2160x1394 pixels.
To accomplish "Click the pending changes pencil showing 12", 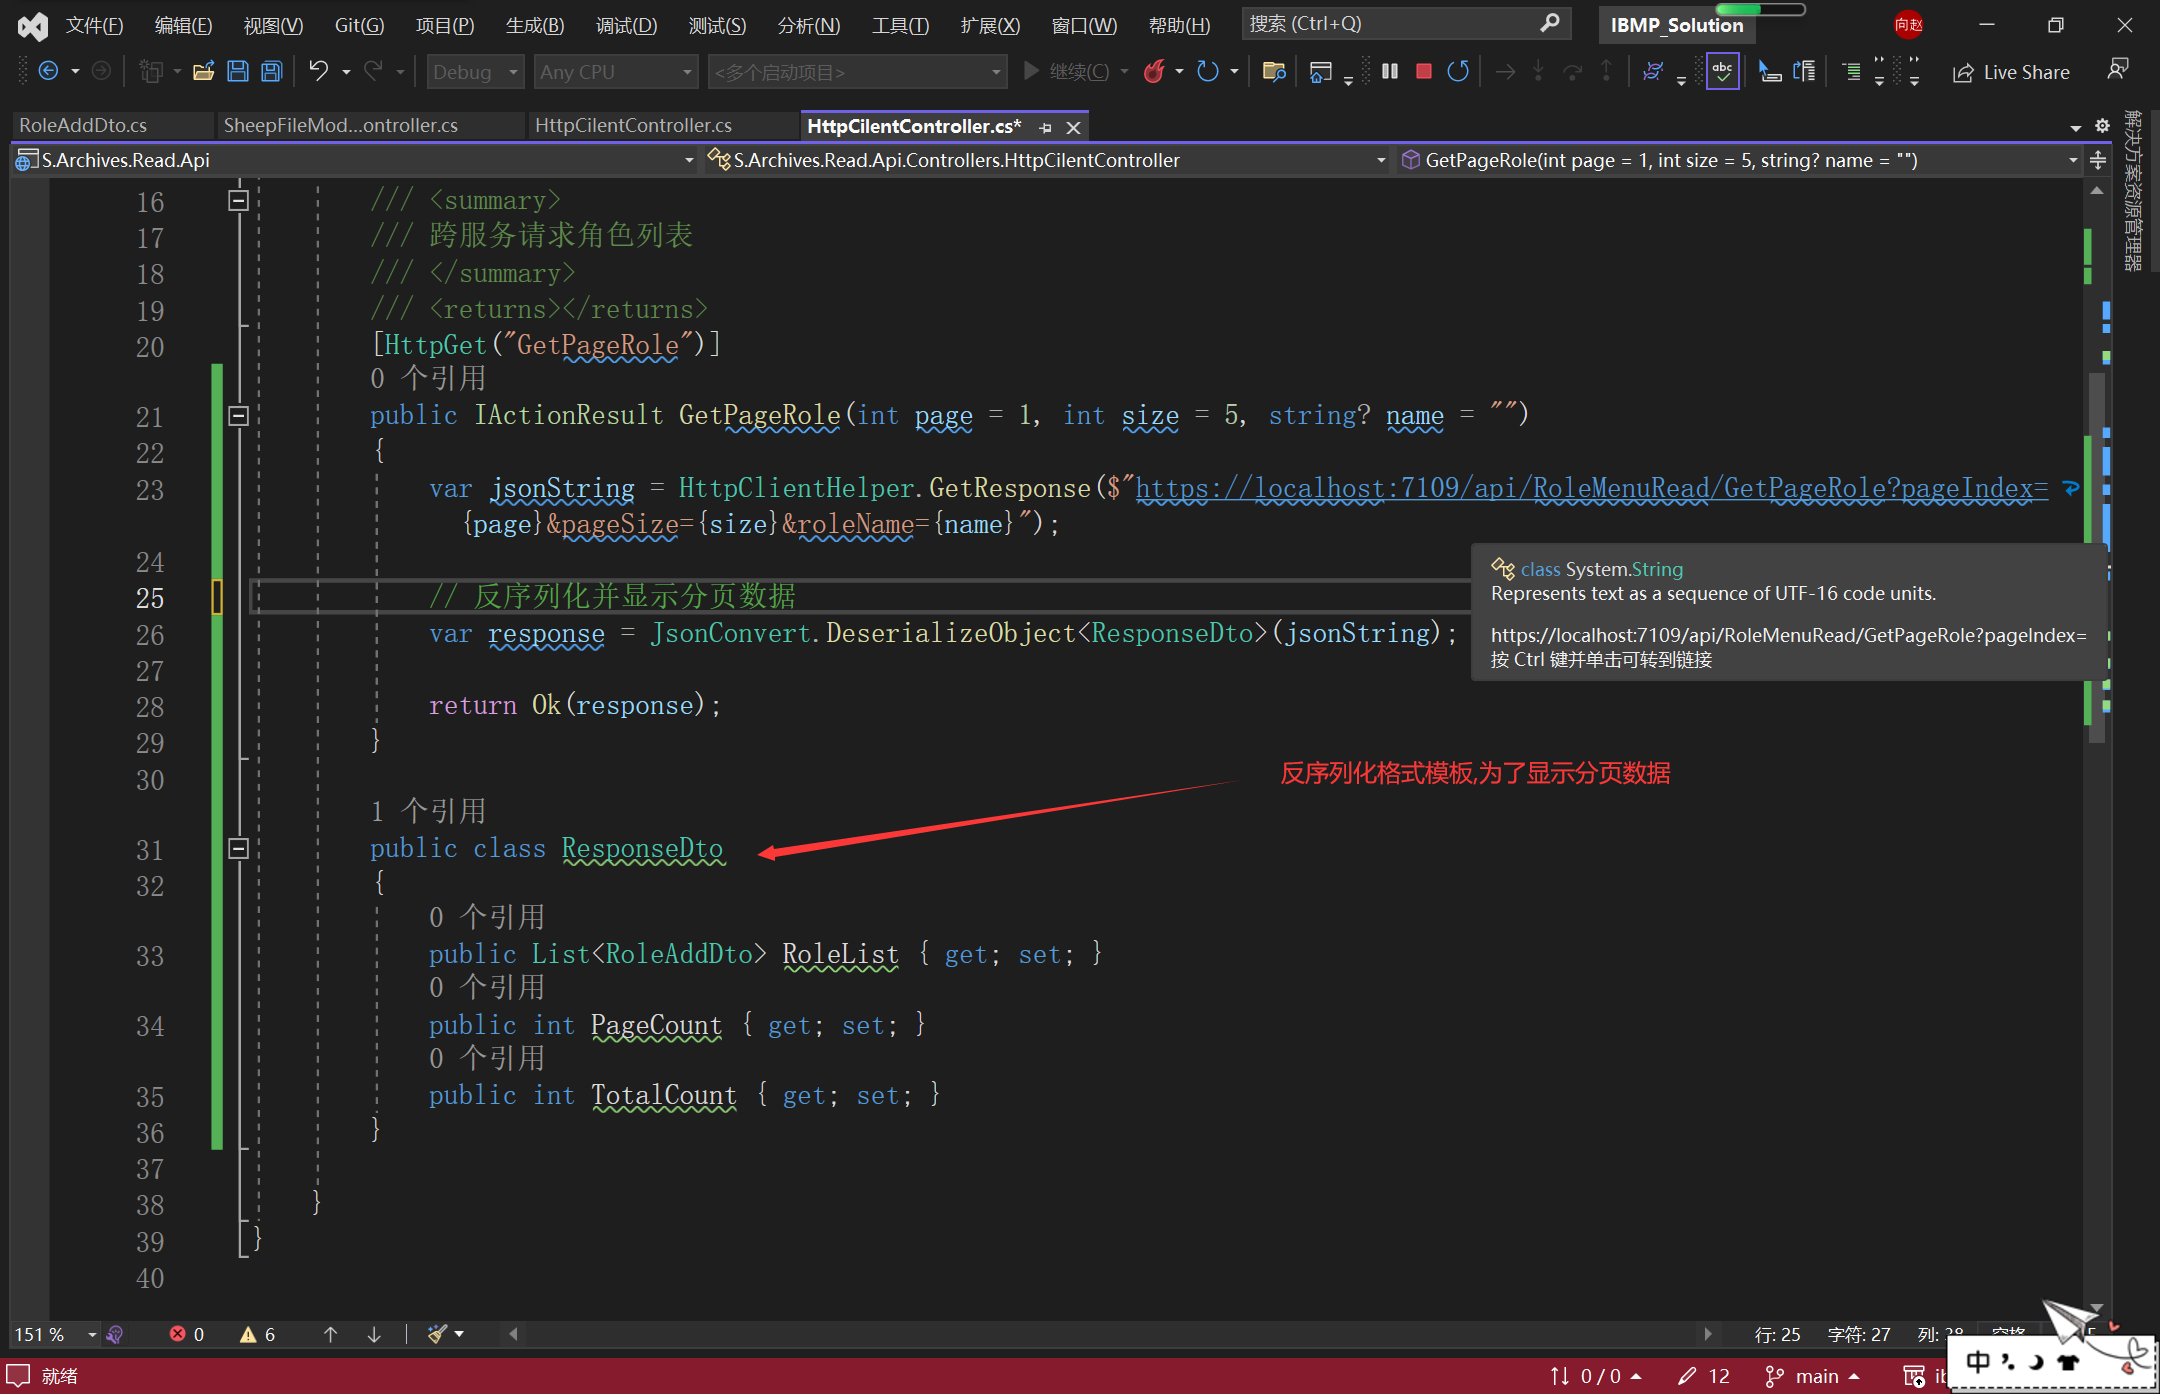I will [1704, 1376].
